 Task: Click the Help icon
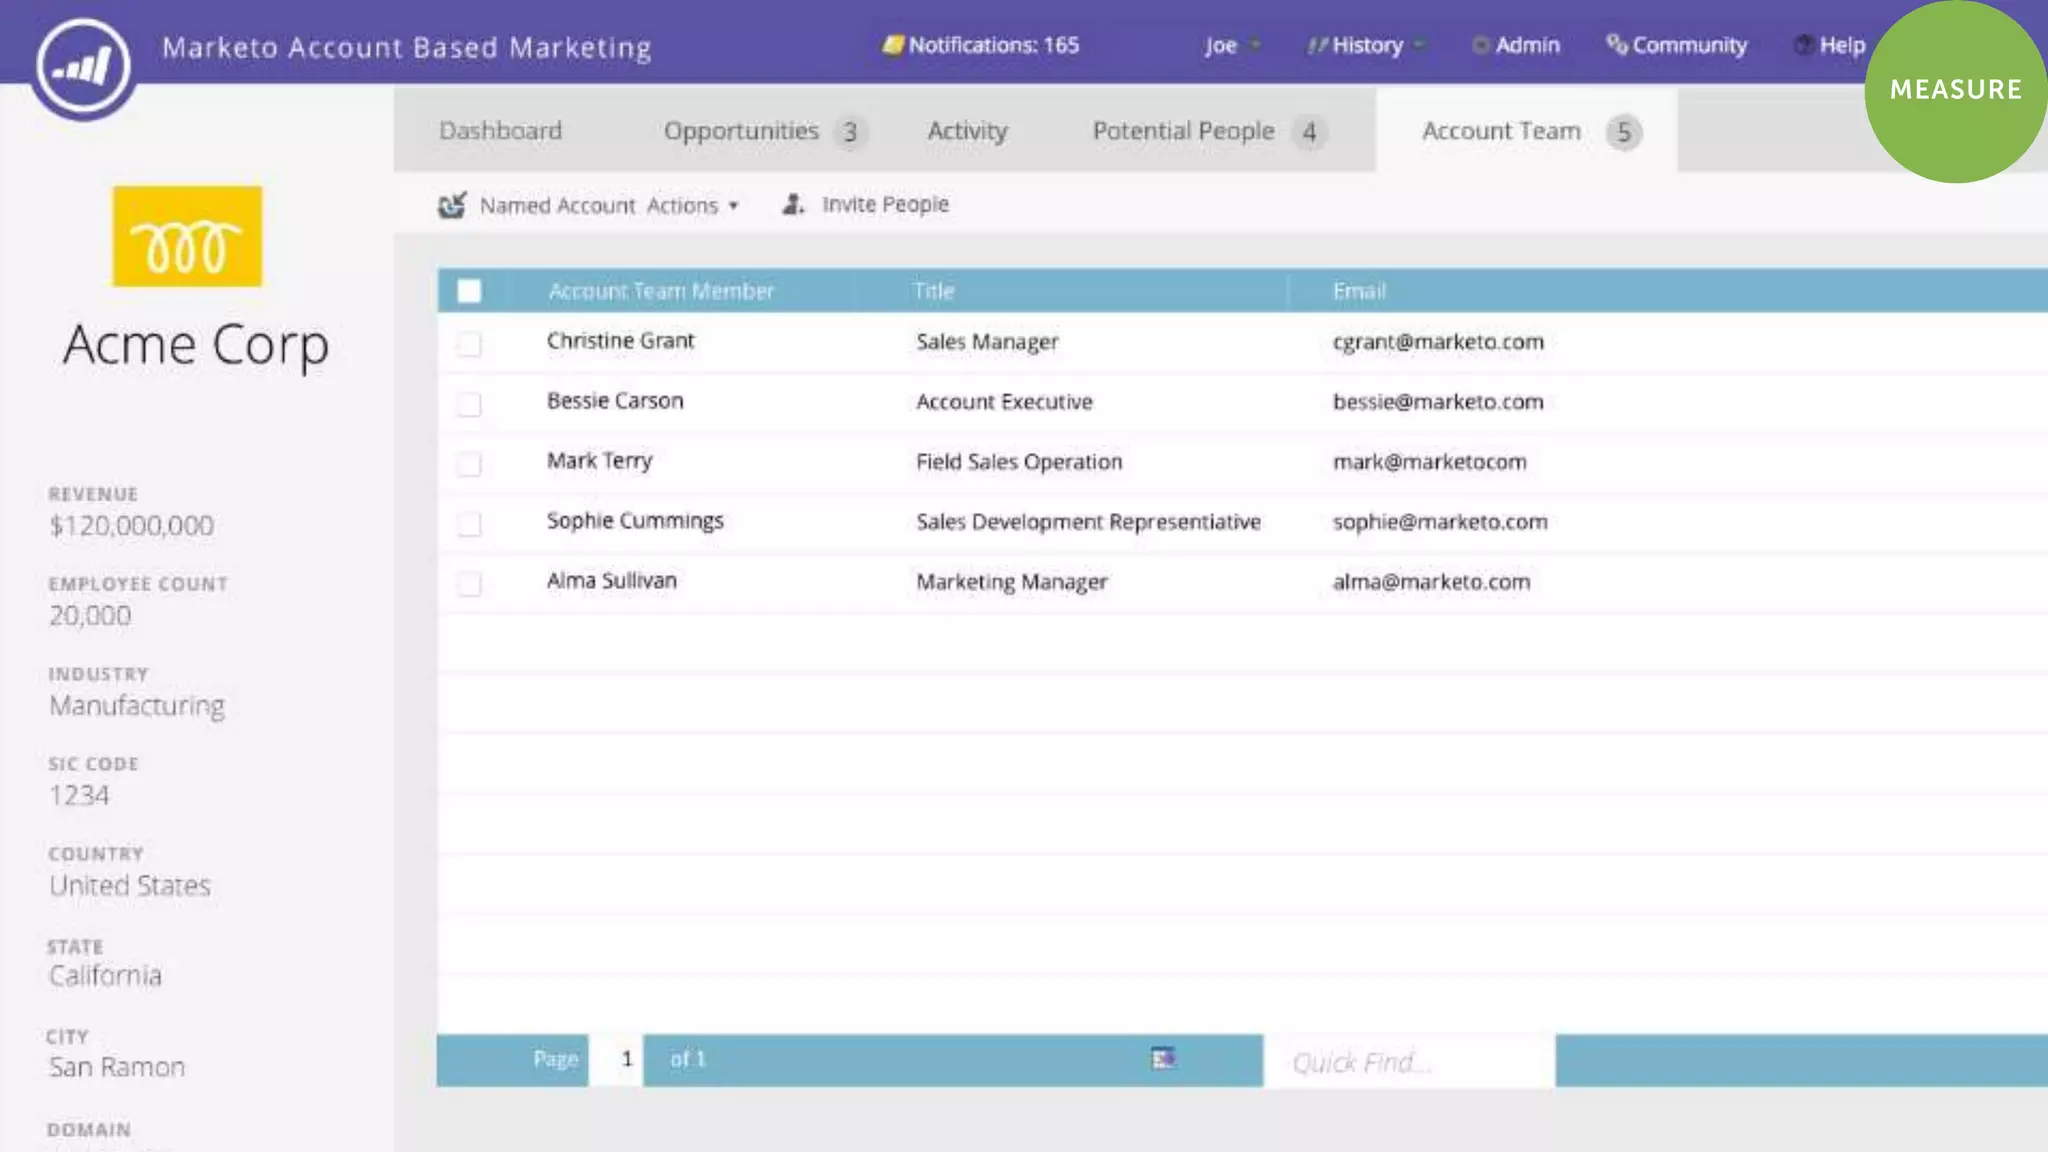coord(1804,45)
